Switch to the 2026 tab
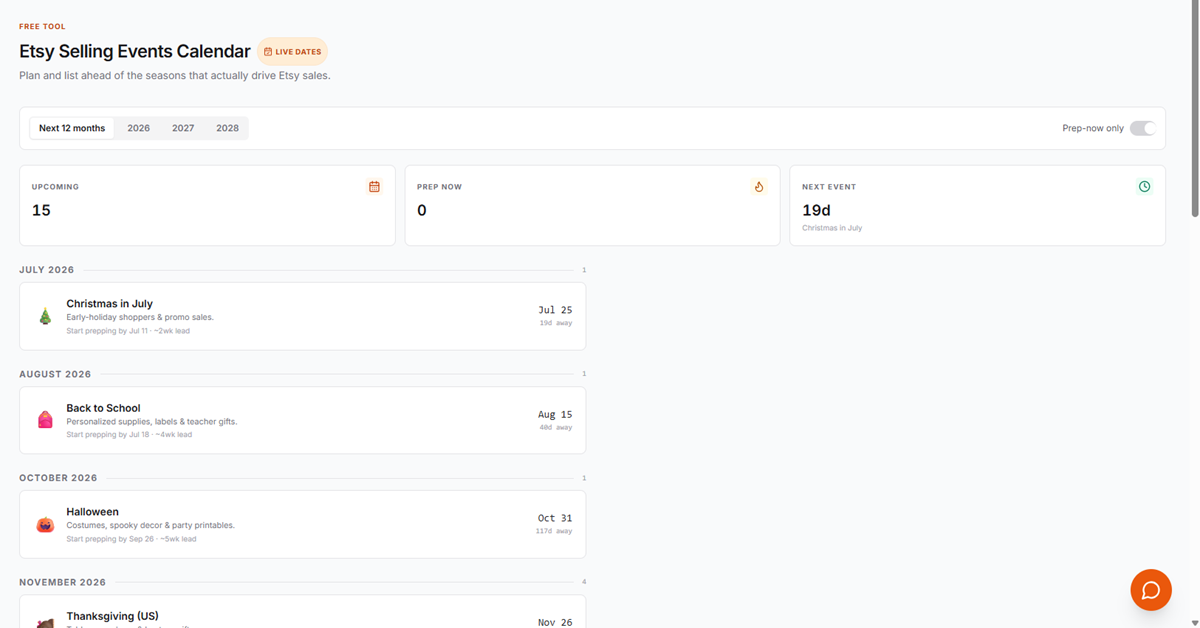 coord(139,128)
